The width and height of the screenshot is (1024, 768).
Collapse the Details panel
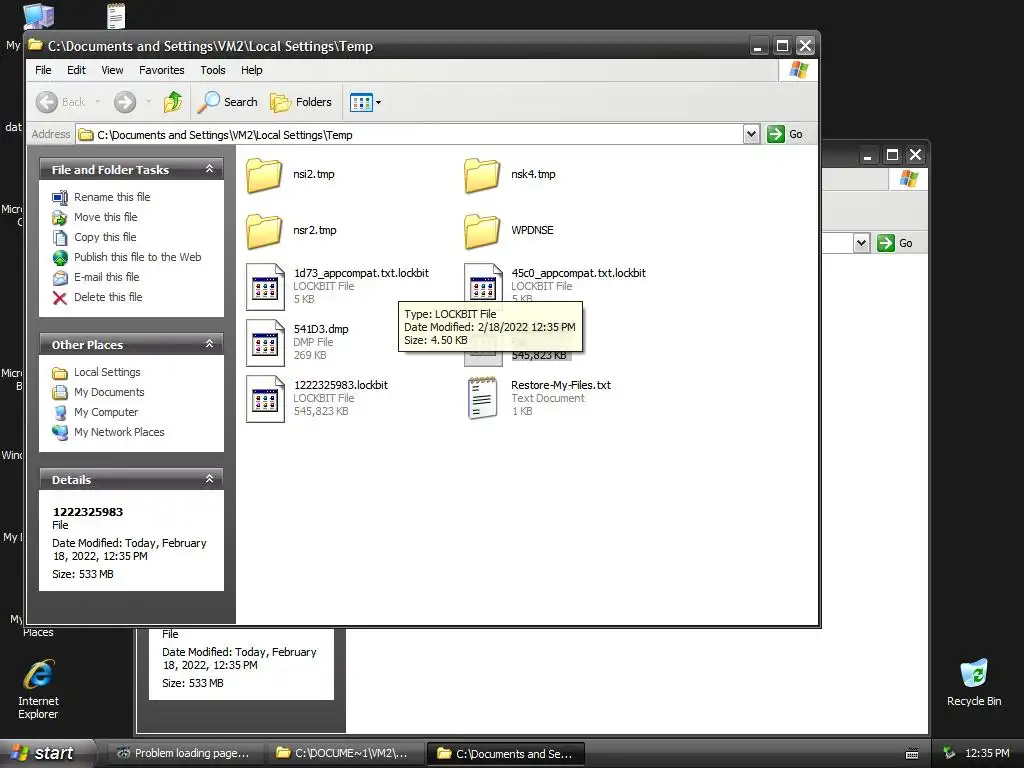(x=209, y=479)
